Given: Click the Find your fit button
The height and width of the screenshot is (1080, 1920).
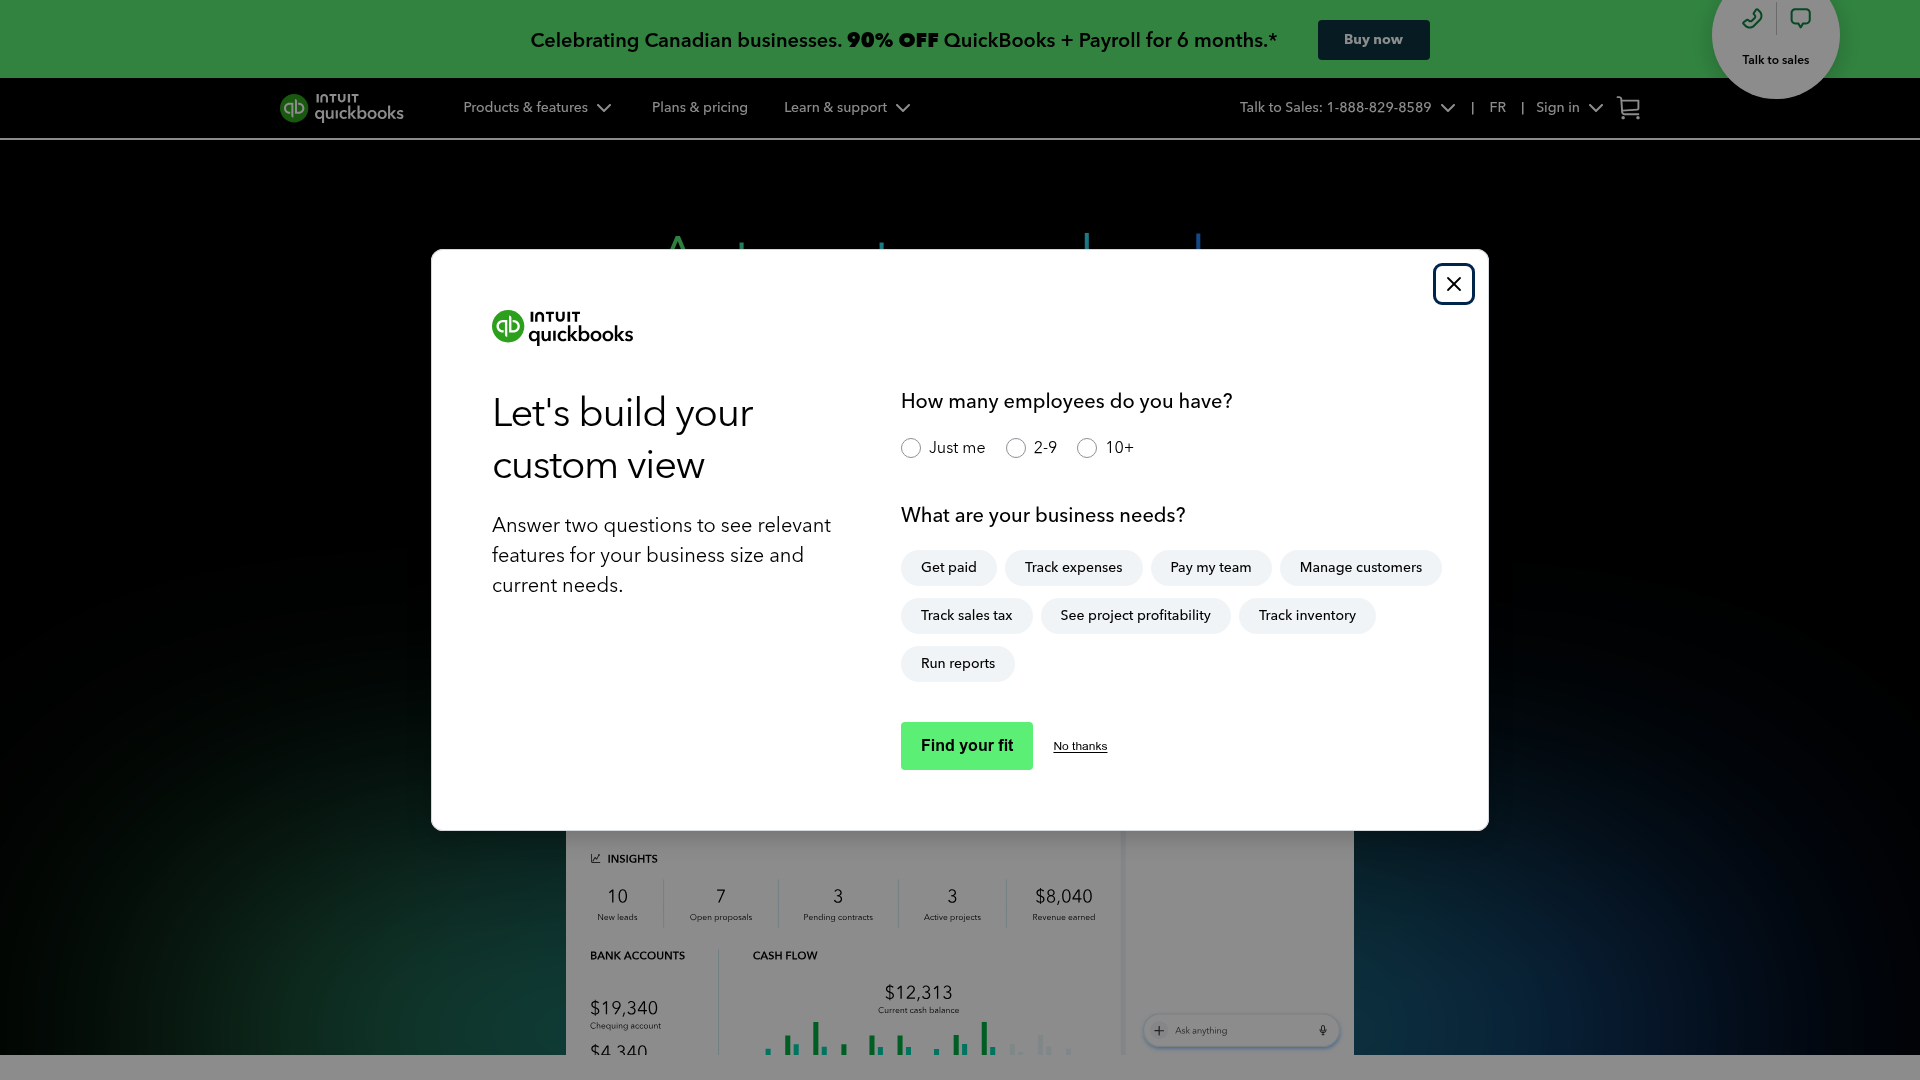Looking at the screenshot, I should tap(966, 746).
